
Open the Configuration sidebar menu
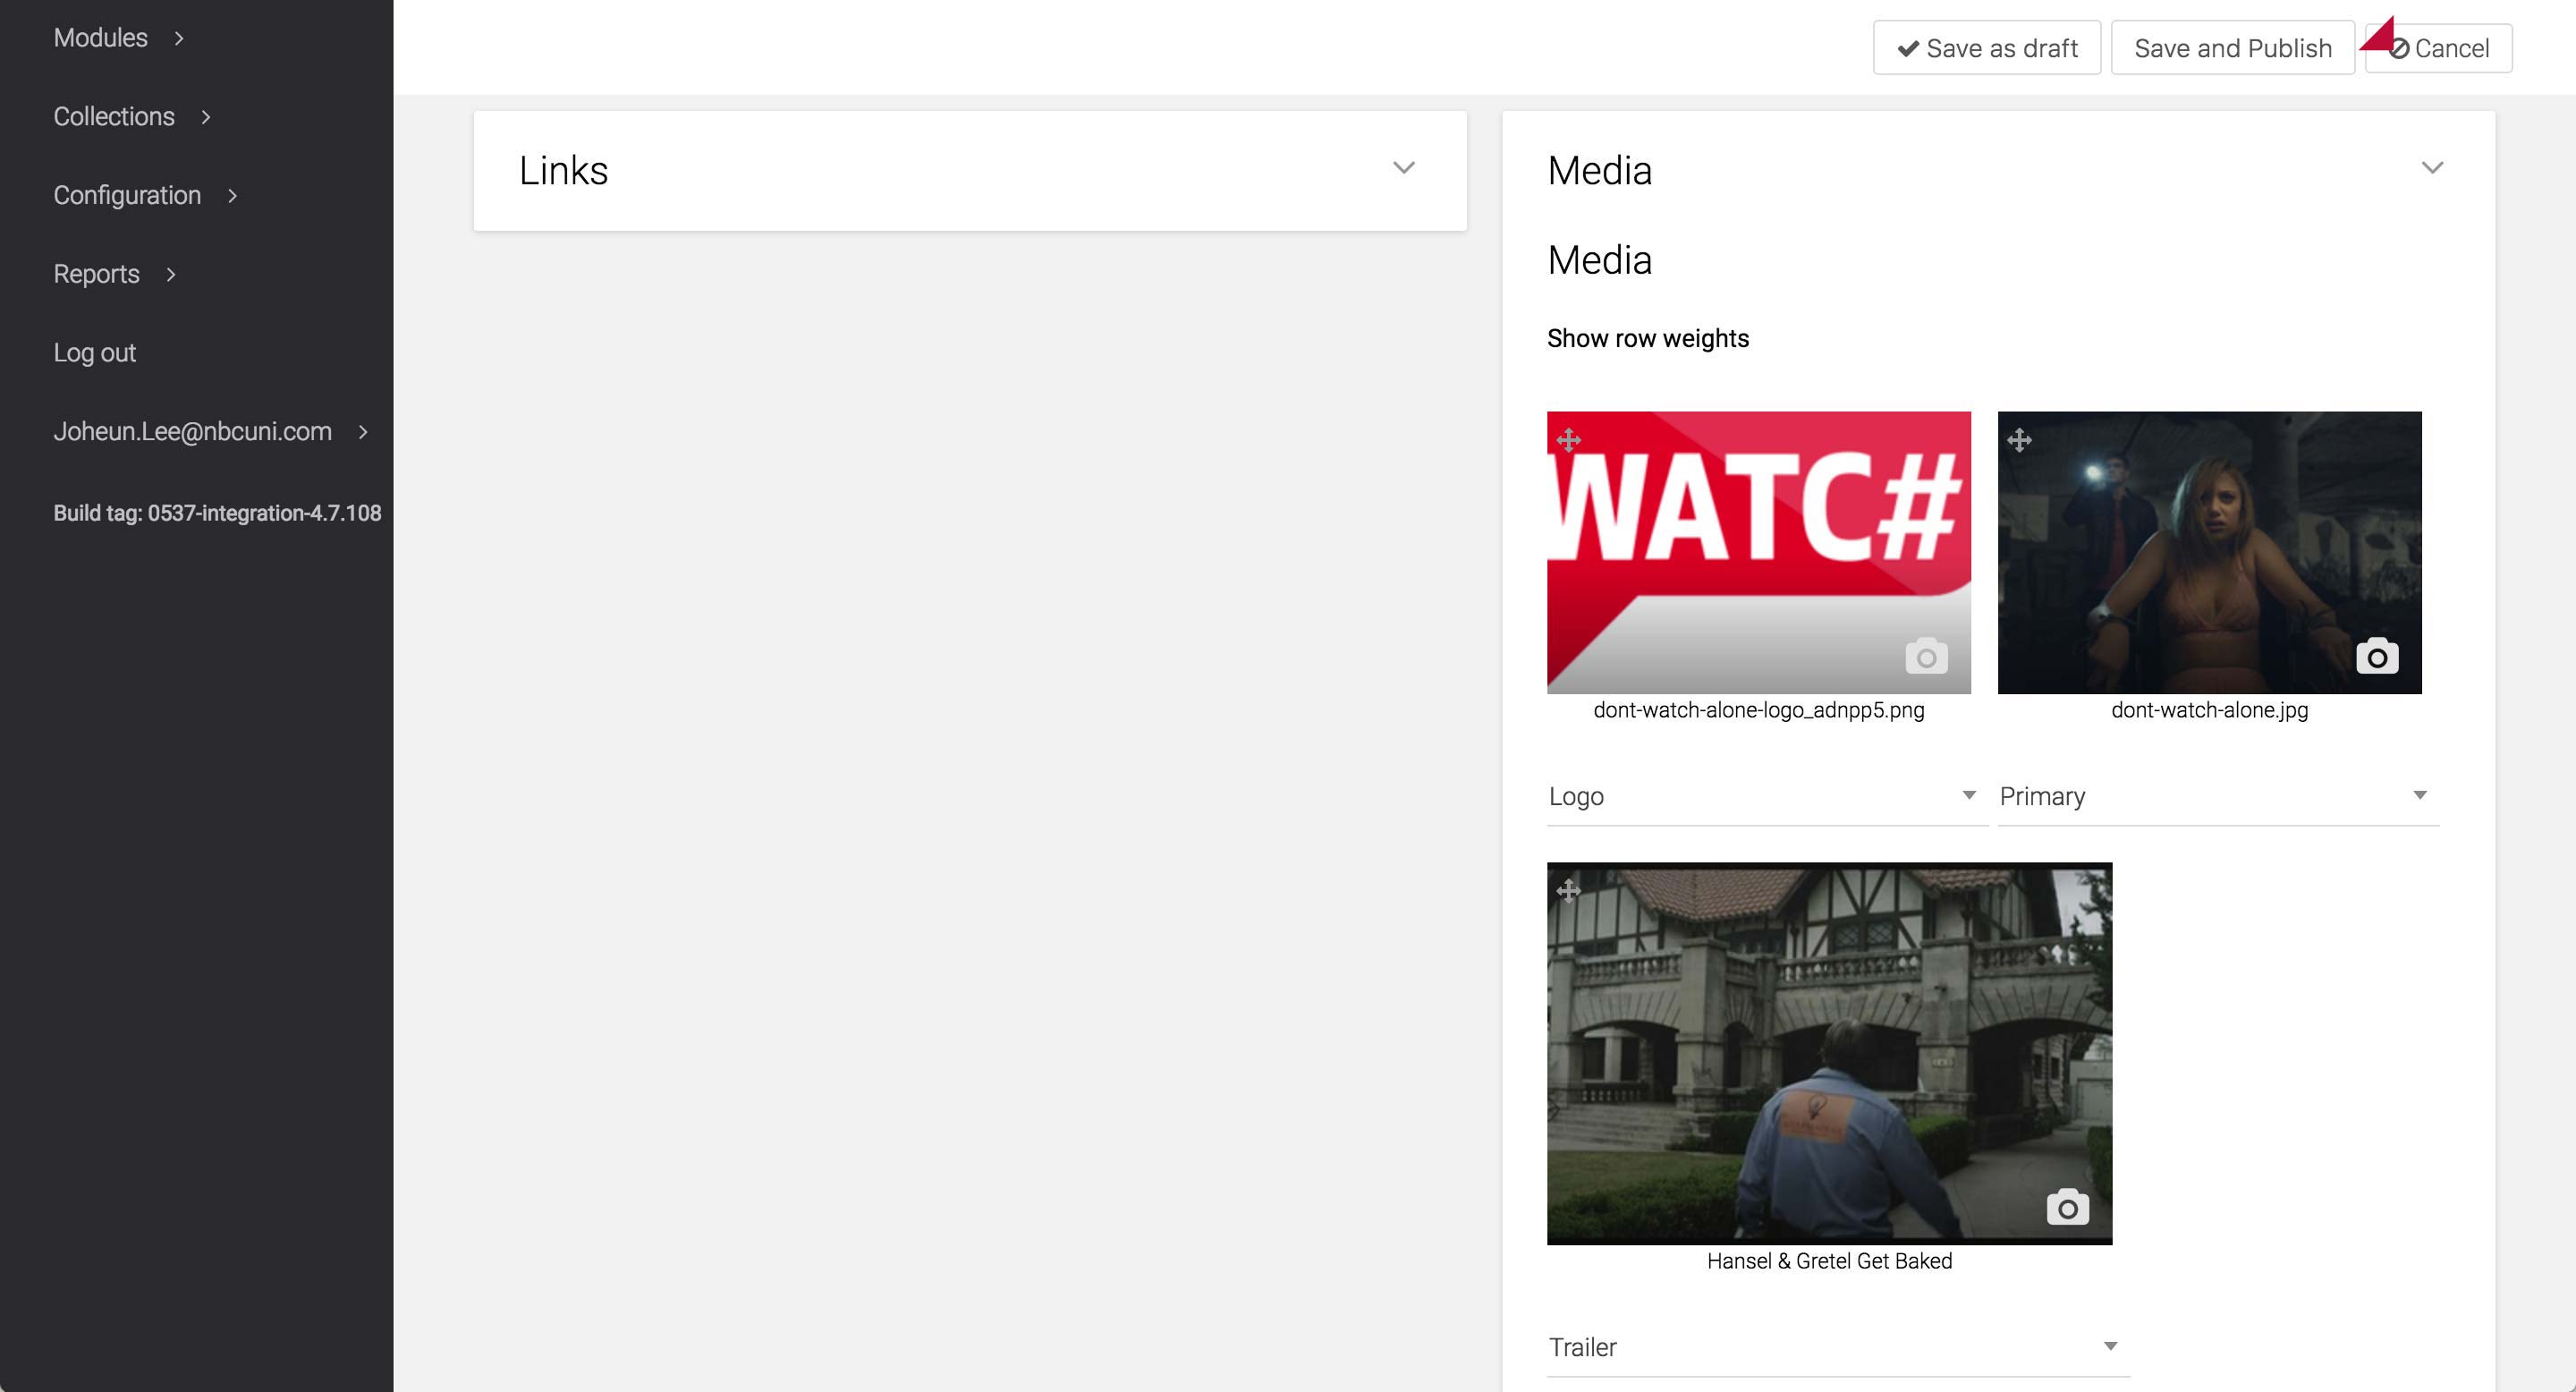127,195
